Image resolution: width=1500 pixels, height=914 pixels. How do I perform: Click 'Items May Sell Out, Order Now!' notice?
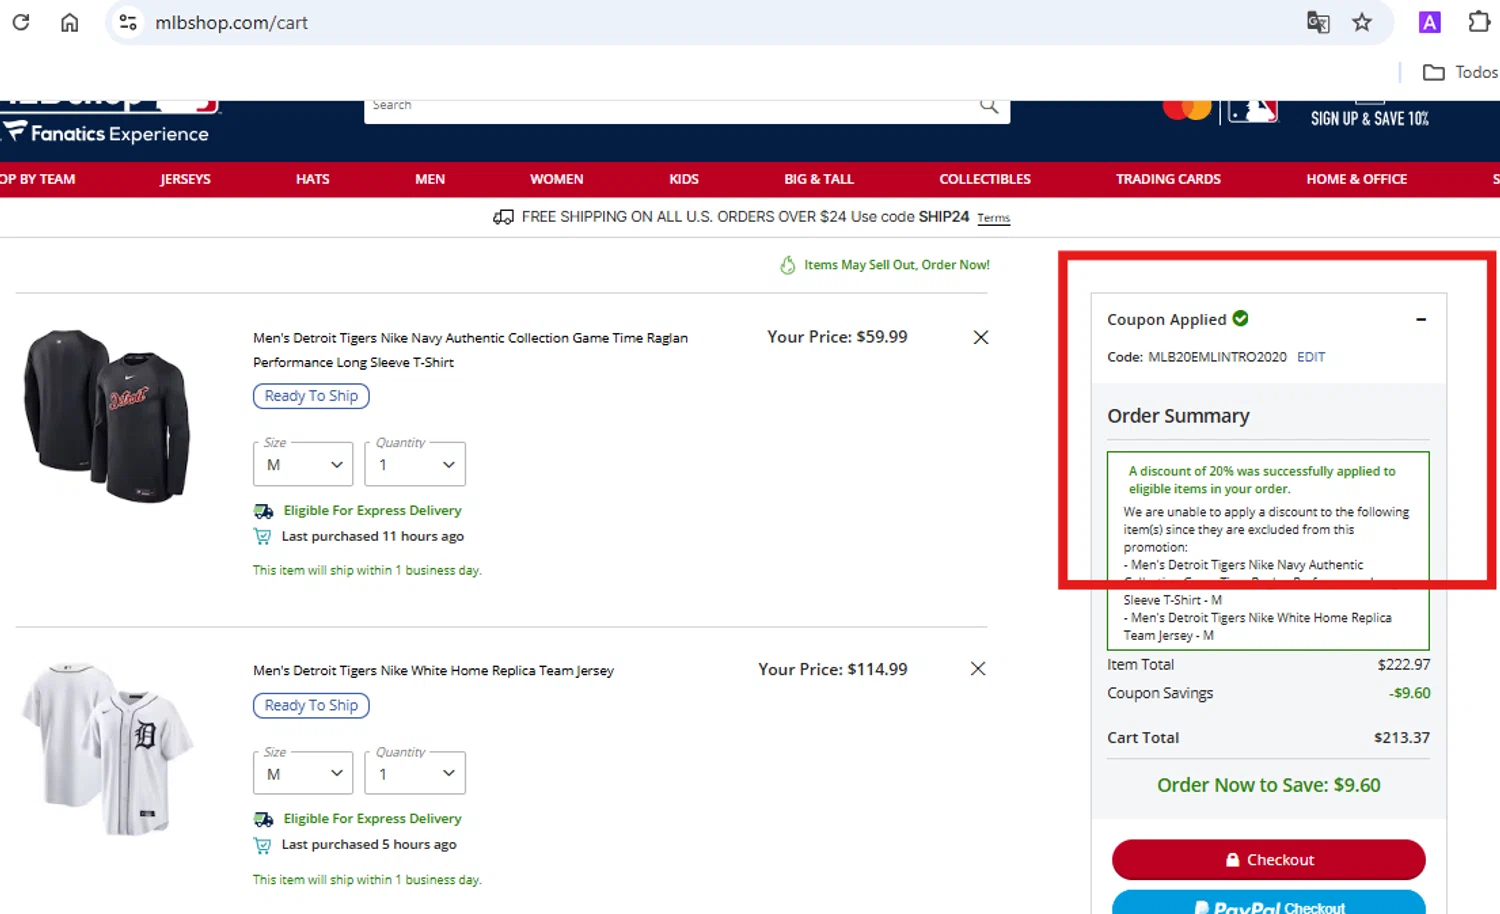point(896,265)
